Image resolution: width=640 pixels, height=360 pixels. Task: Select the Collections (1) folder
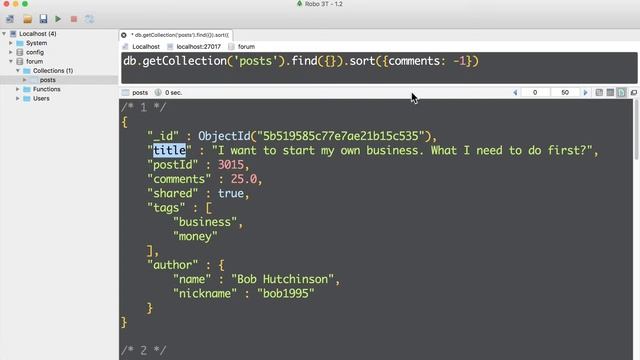53,71
